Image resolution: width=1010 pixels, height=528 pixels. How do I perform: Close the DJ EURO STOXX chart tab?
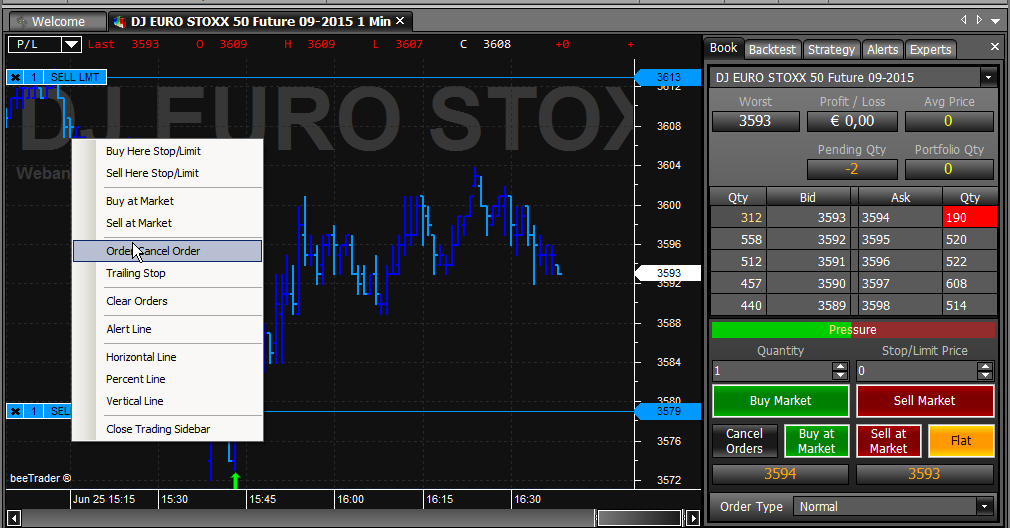[x=400, y=21]
